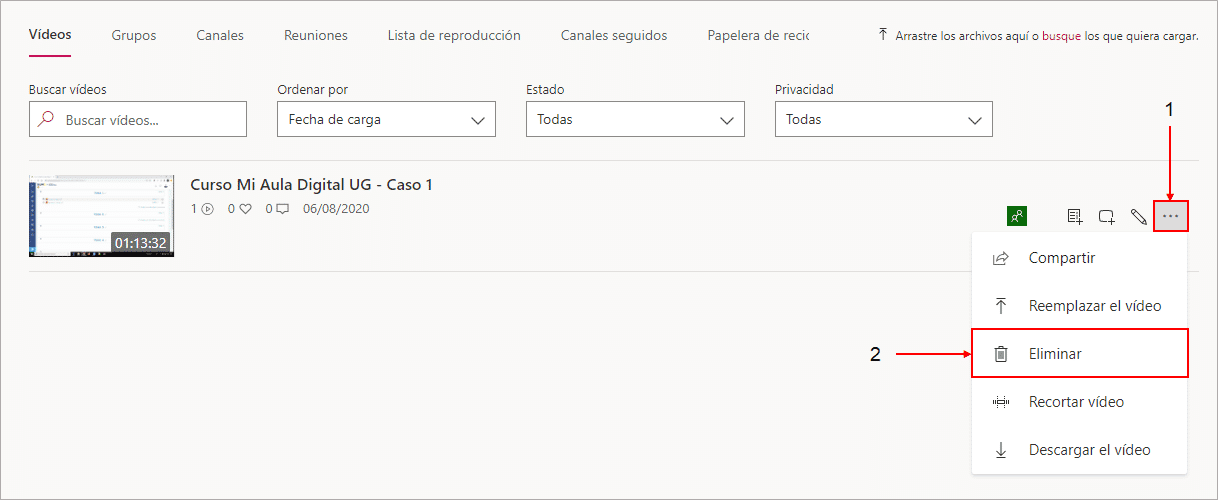Viewport: 1218px width, 500px height.
Task: Switch to the Grupos tab
Action: [134, 35]
